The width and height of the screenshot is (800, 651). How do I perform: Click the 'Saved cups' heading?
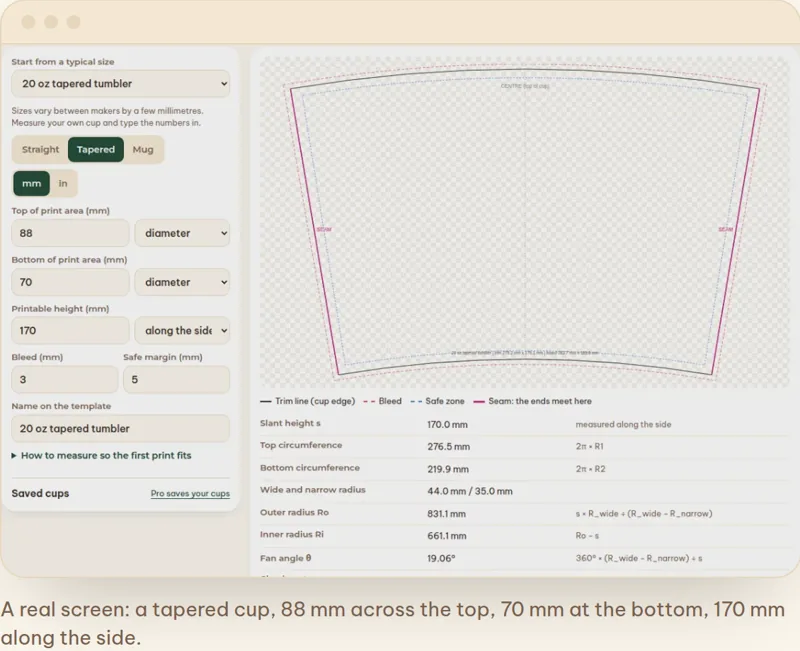coord(40,493)
